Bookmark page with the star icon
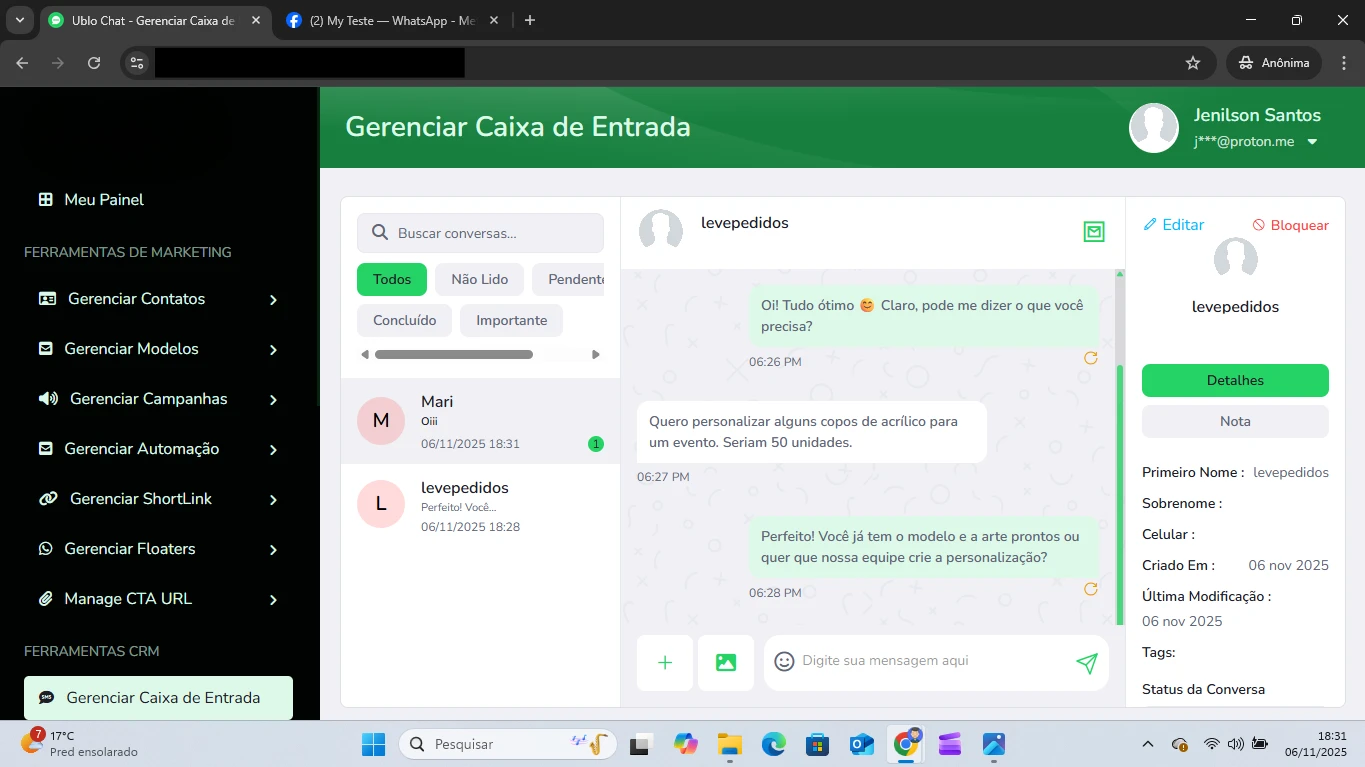 (x=1192, y=63)
